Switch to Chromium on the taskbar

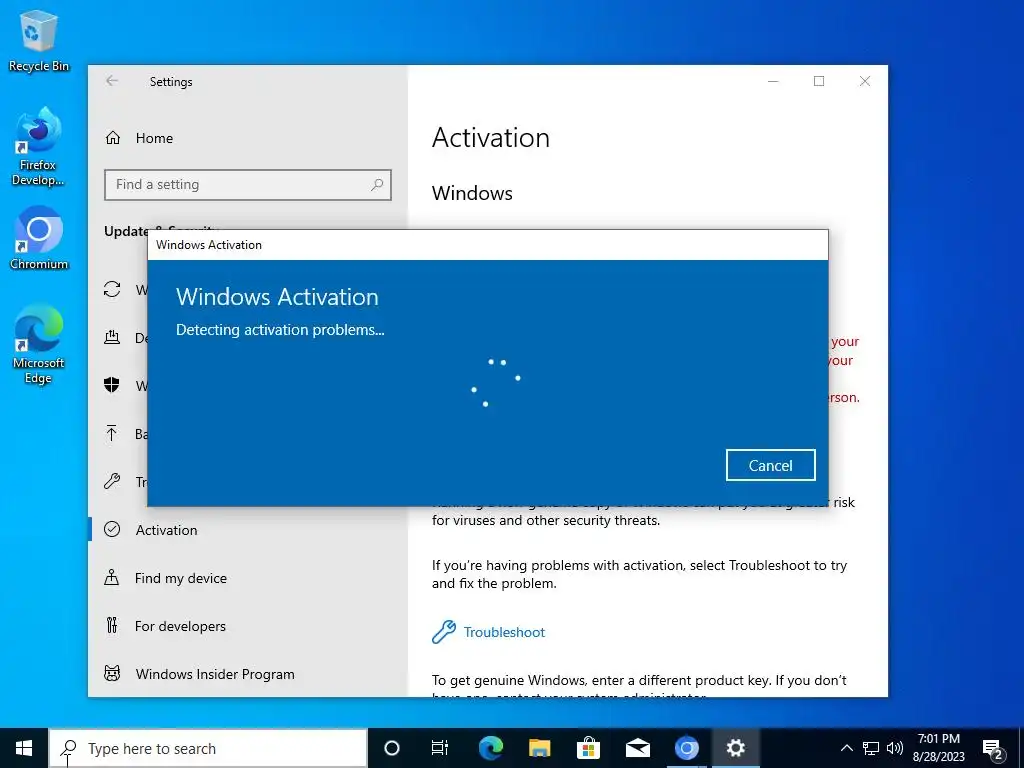pos(686,748)
